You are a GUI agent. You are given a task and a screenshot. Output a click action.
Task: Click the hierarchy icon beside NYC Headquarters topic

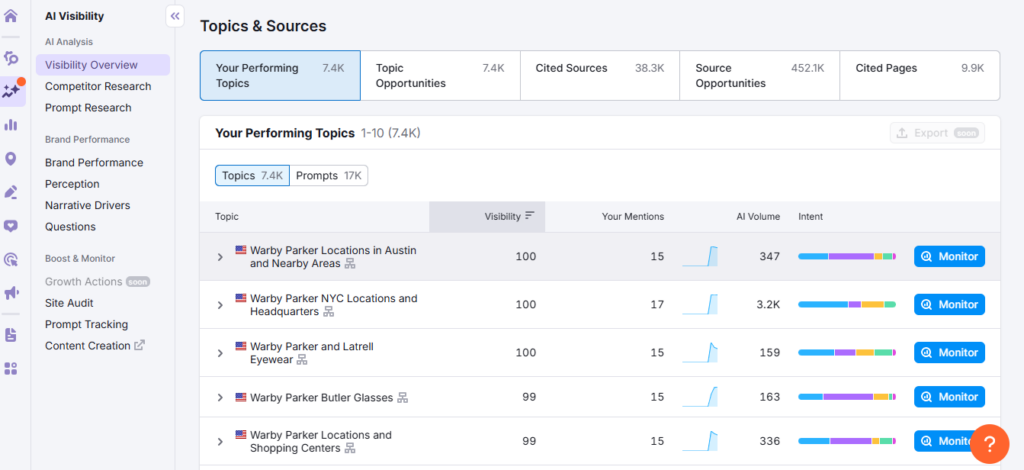point(328,312)
